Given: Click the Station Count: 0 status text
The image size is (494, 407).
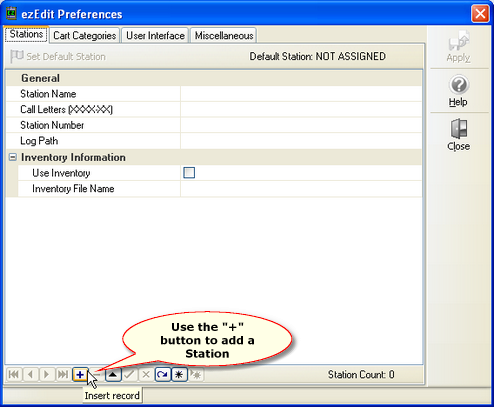Looking at the screenshot, I should click(x=361, y=374).
